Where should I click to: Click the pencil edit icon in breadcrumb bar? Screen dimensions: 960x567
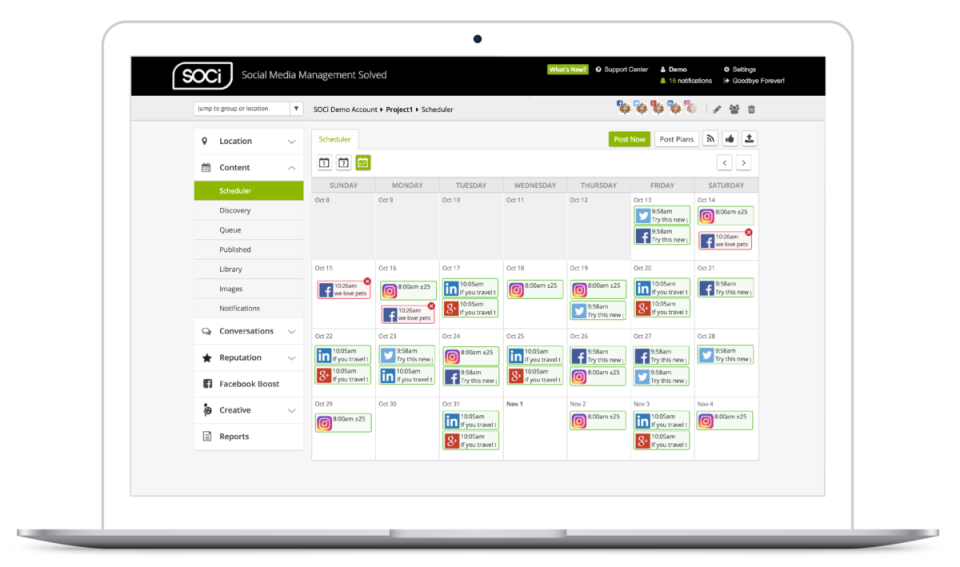[717, 110]
